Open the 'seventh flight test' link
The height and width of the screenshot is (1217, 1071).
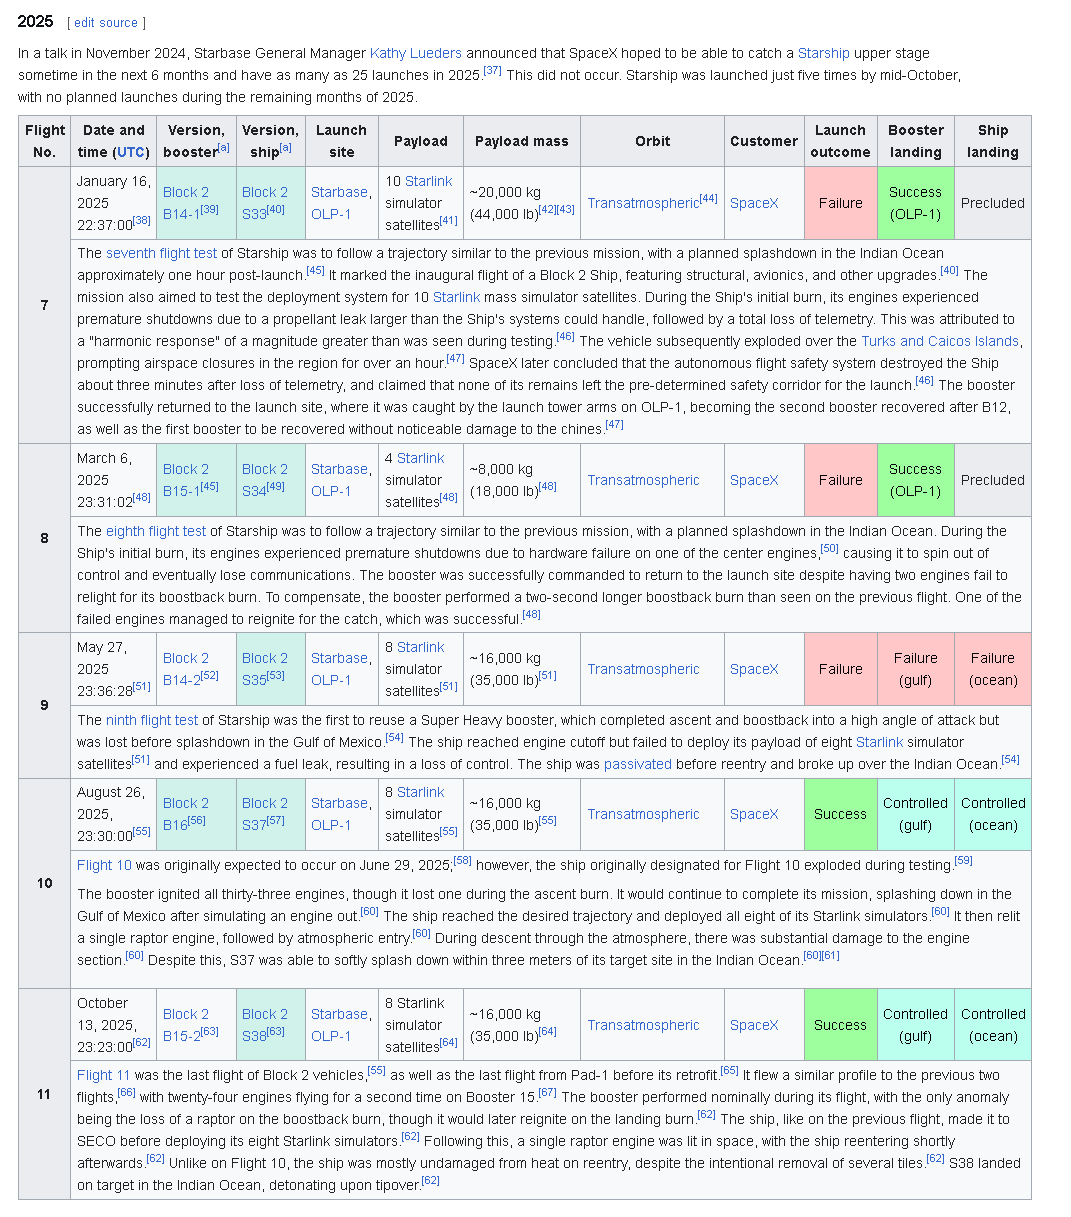coord(161,253)
